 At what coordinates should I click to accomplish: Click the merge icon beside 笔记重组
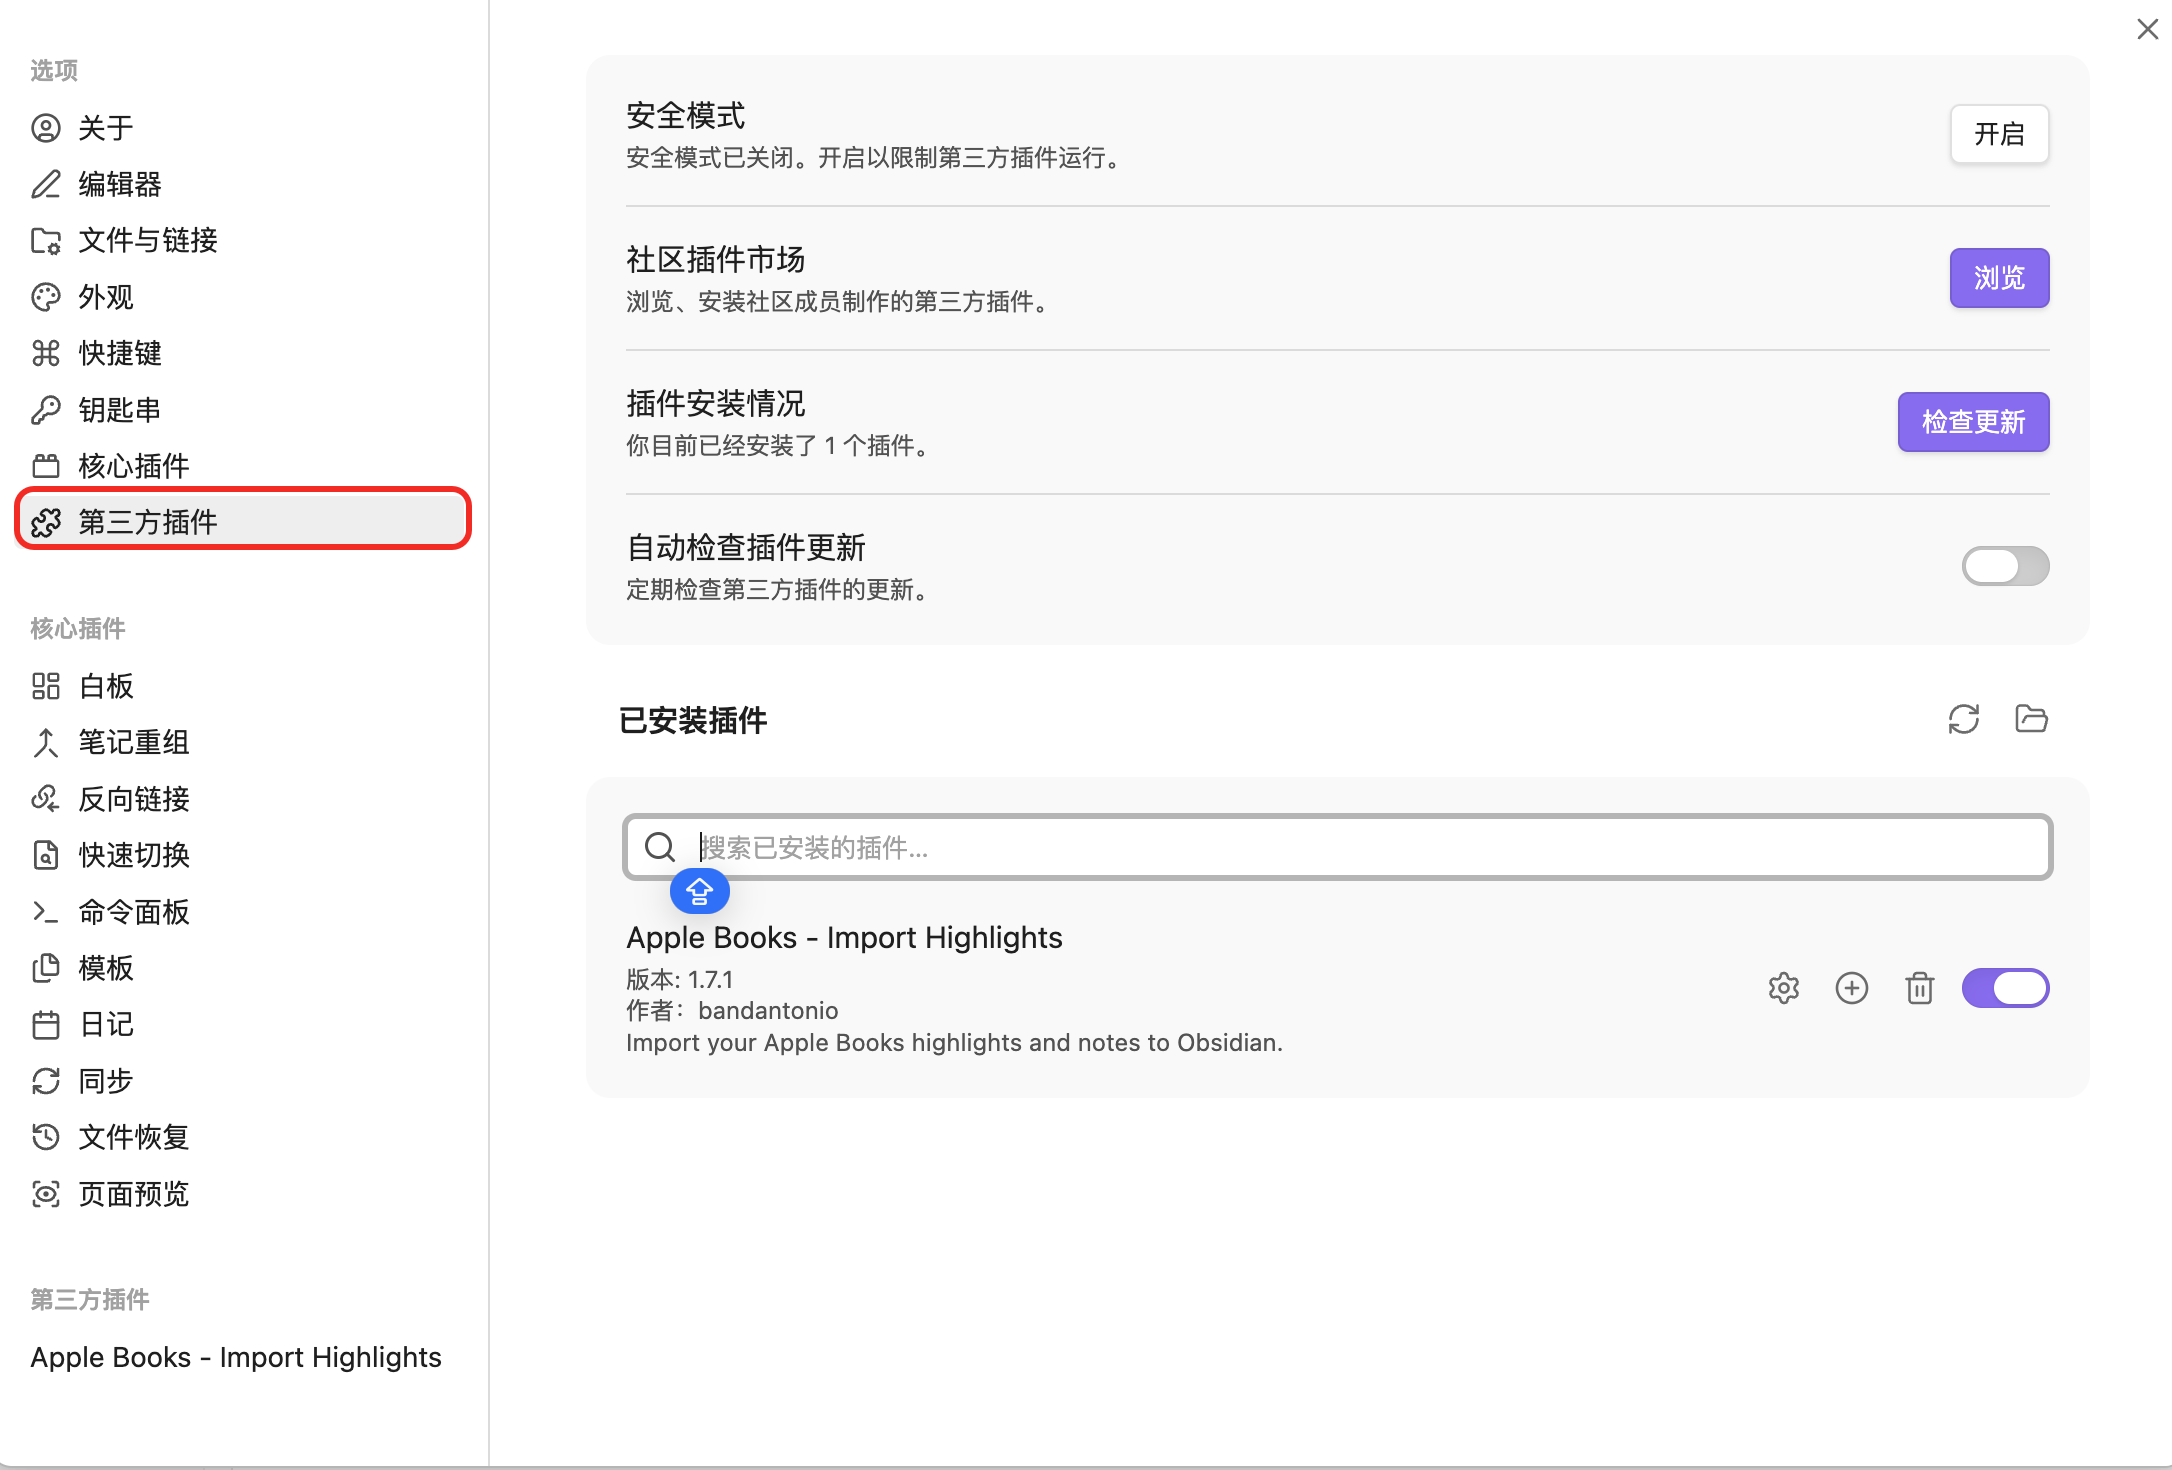pos(46,742)
